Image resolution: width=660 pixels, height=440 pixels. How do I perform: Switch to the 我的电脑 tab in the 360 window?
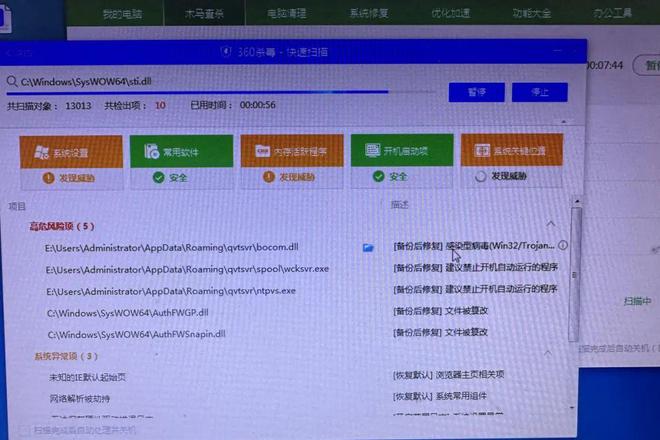[122, 14]
